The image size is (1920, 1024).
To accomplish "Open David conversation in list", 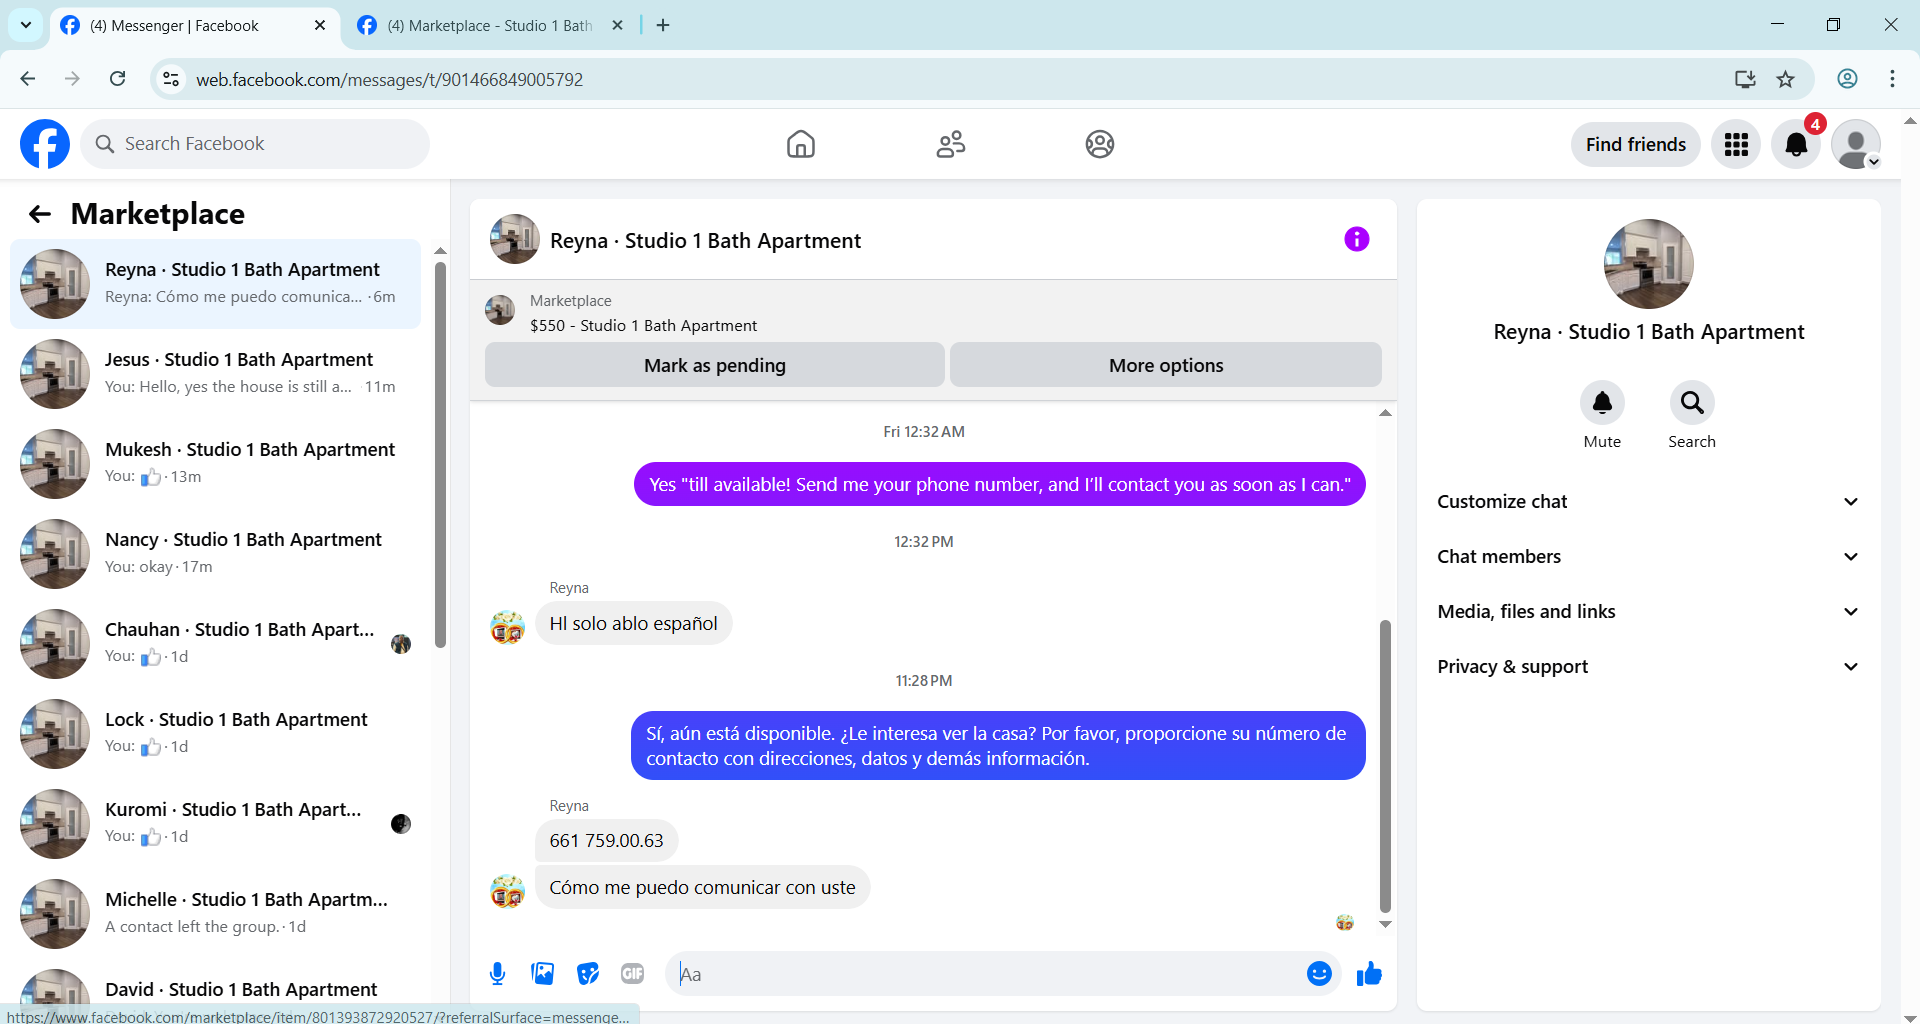I will pyautogui.click(x=215, y=989).
